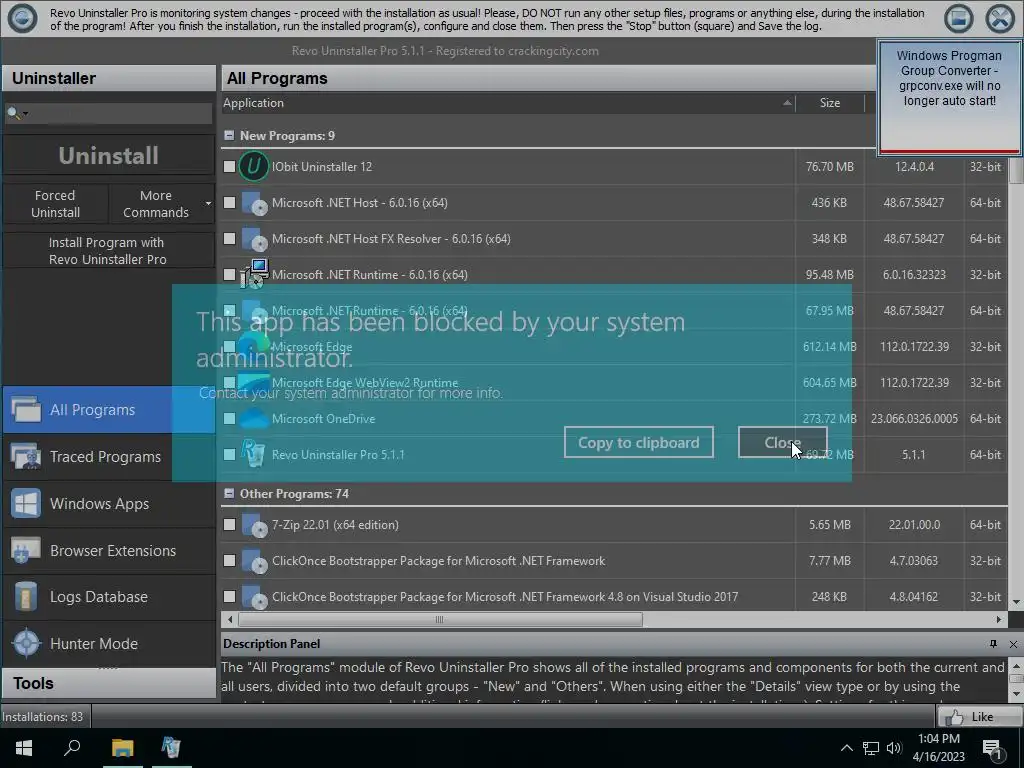Image resolution: width=1024 pixels, height=768 pixels.
Task: Open All Programs module icon in sidebar
Action: 26,409
